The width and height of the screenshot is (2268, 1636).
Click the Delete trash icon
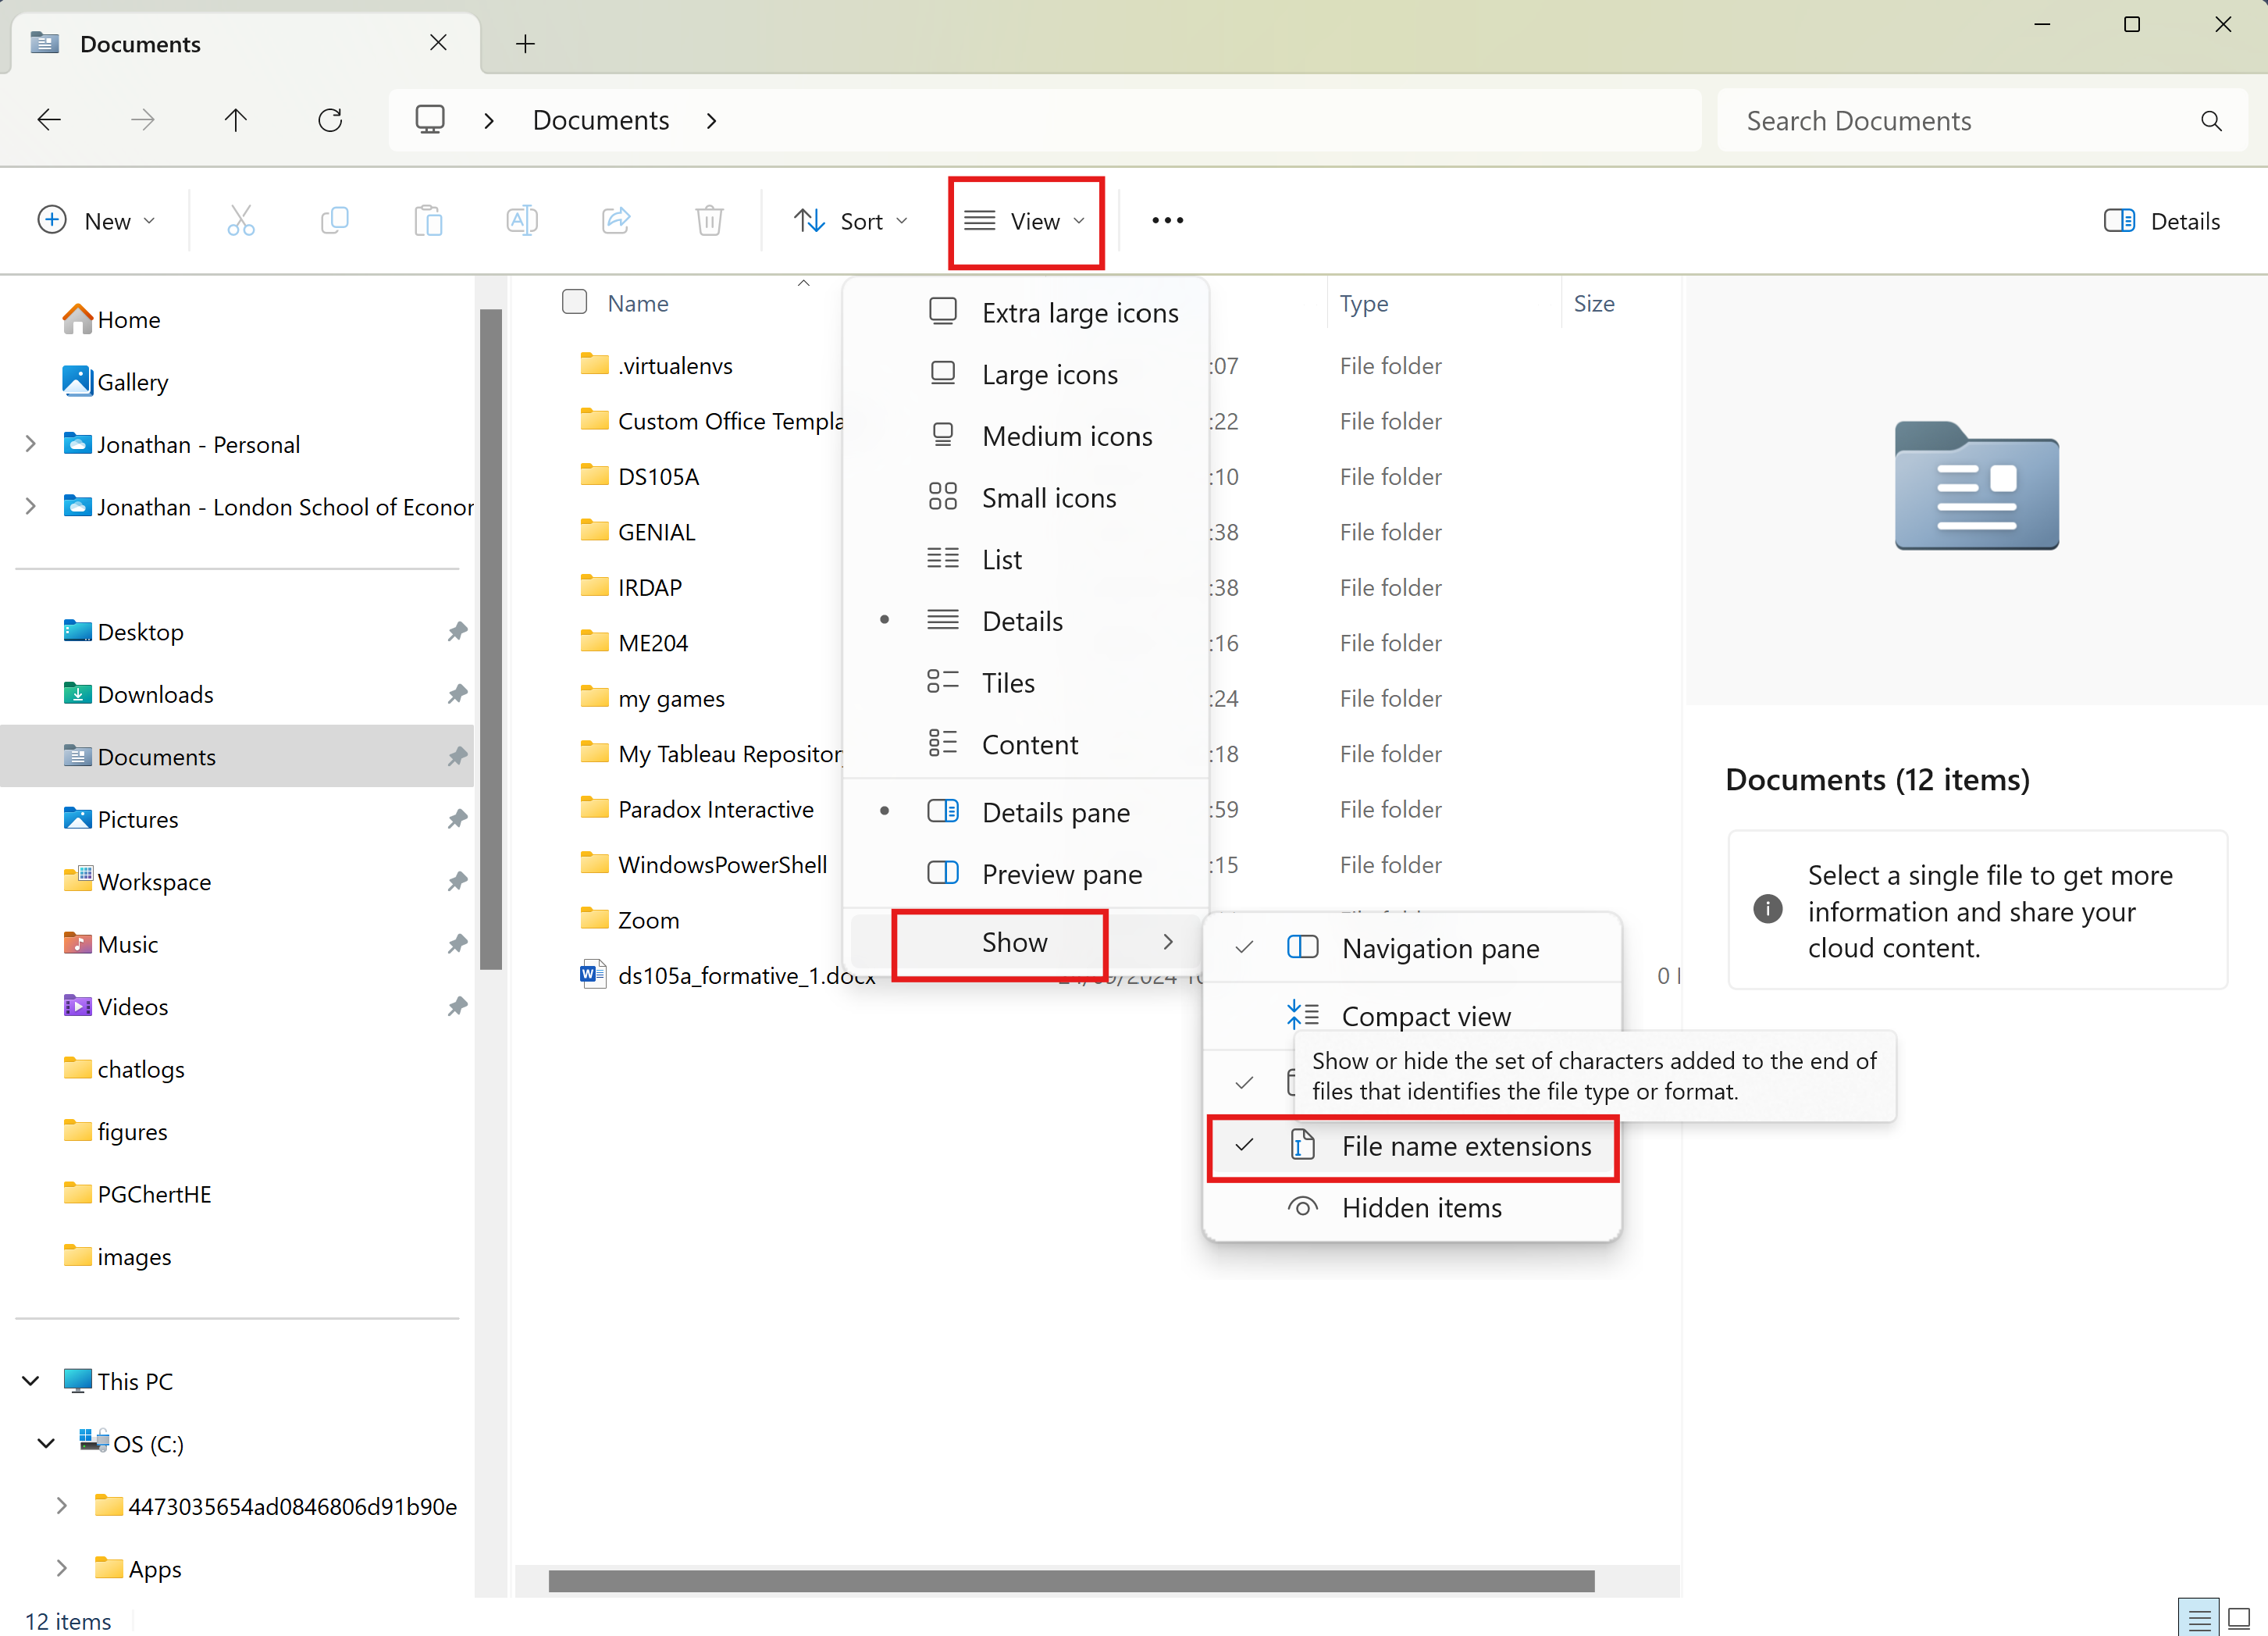709,220
